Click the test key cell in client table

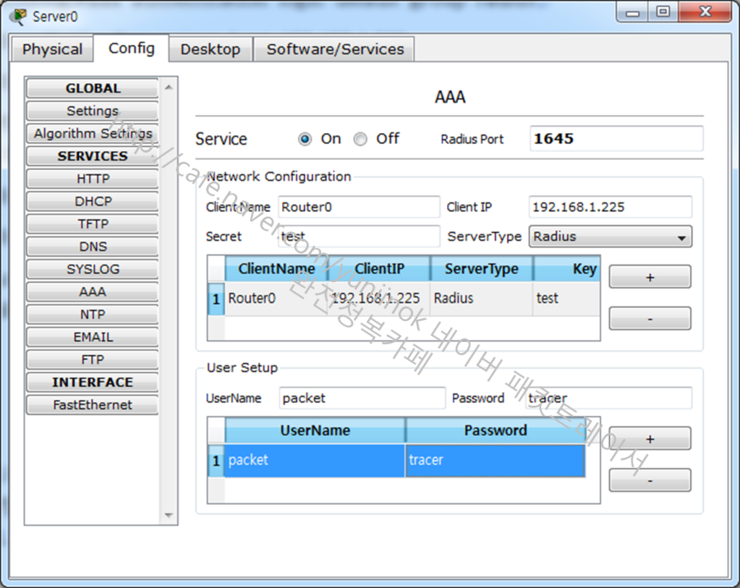point(567,298)
